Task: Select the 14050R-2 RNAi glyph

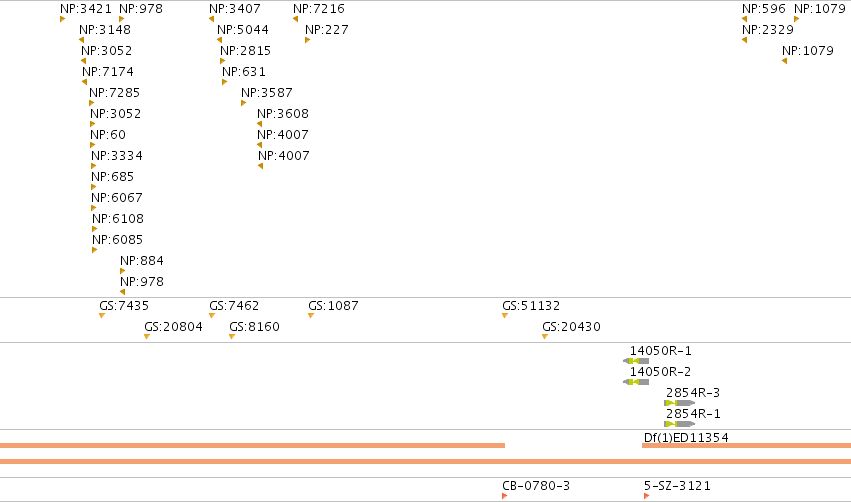Action: pyautogui.click(x=636, y=382)
